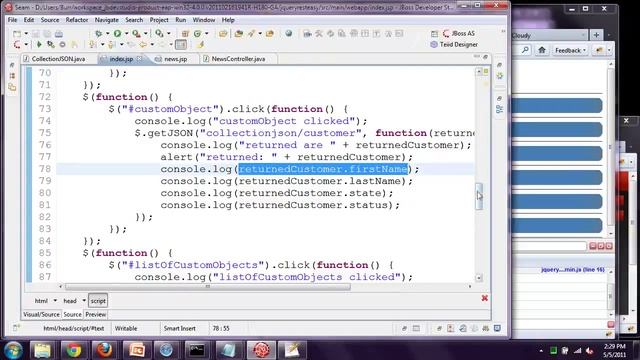
Task: Expand the External Tools dropdown arrow
Action: click(x=146, y=33)
